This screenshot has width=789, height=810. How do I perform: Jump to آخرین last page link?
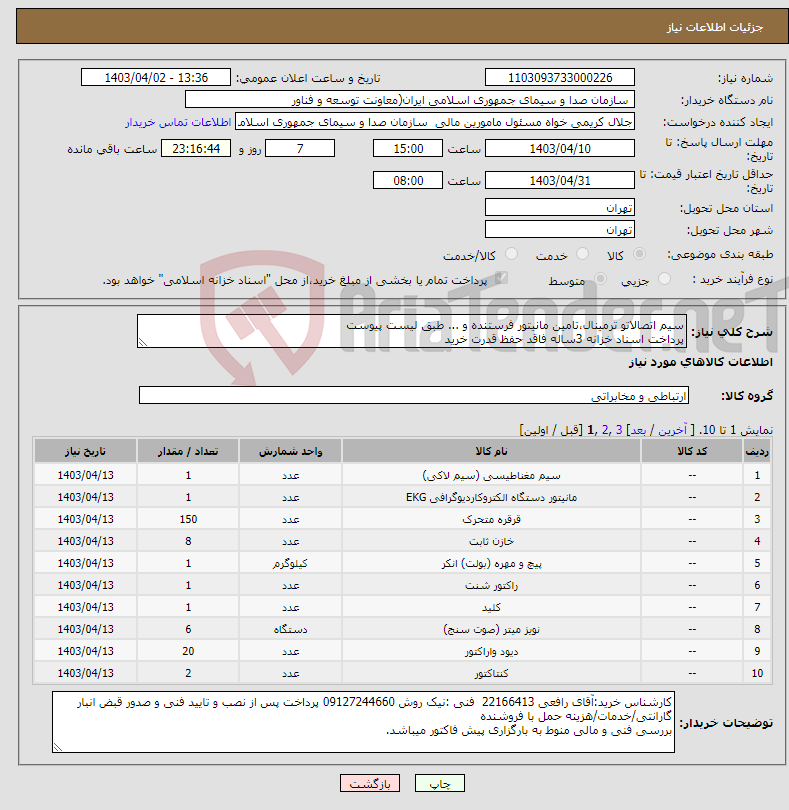coord(672,430)
